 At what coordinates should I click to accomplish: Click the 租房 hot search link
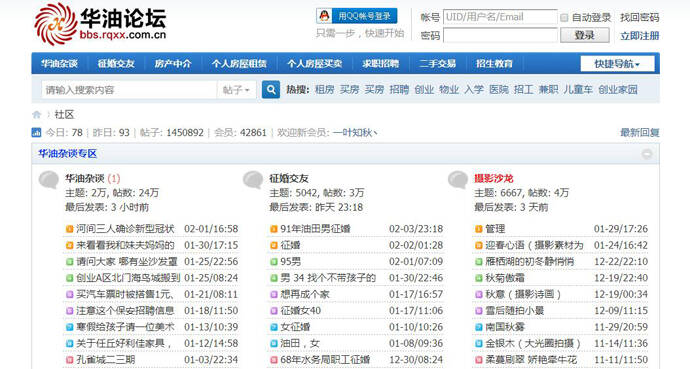[325, 90]
